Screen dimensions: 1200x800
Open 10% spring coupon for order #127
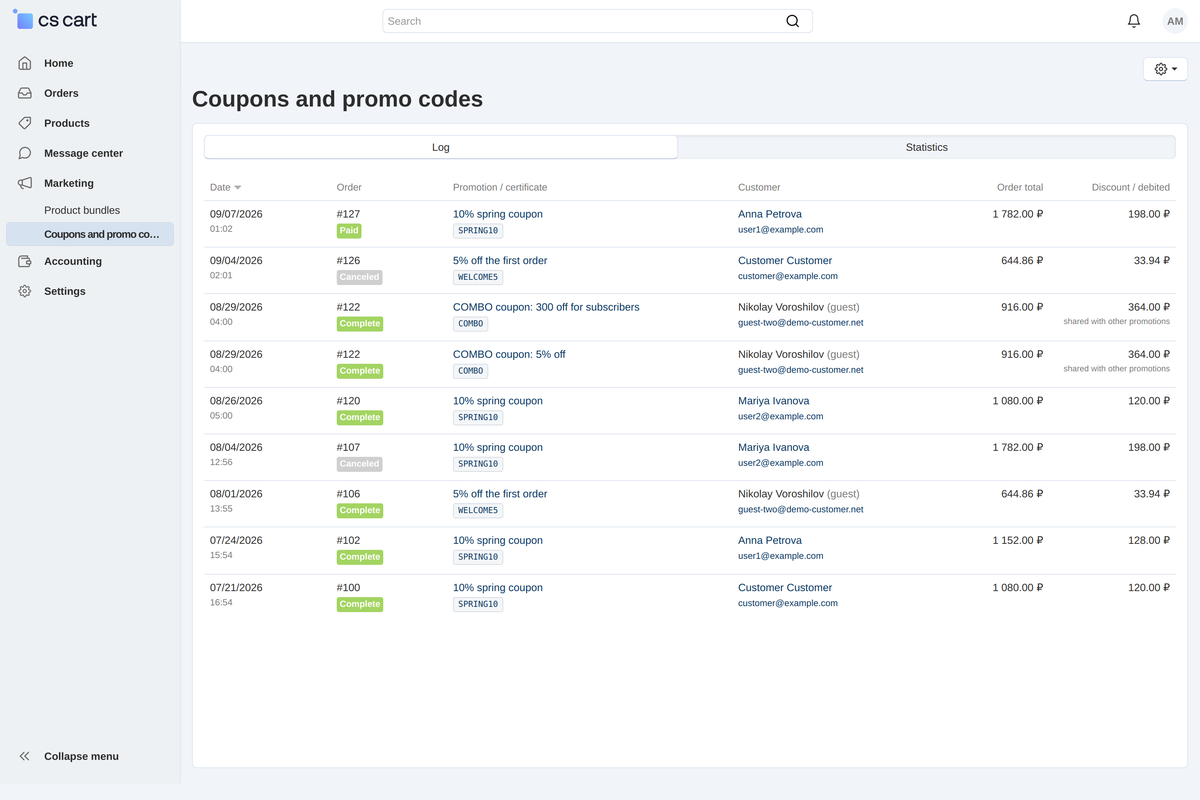click(498, 214)
